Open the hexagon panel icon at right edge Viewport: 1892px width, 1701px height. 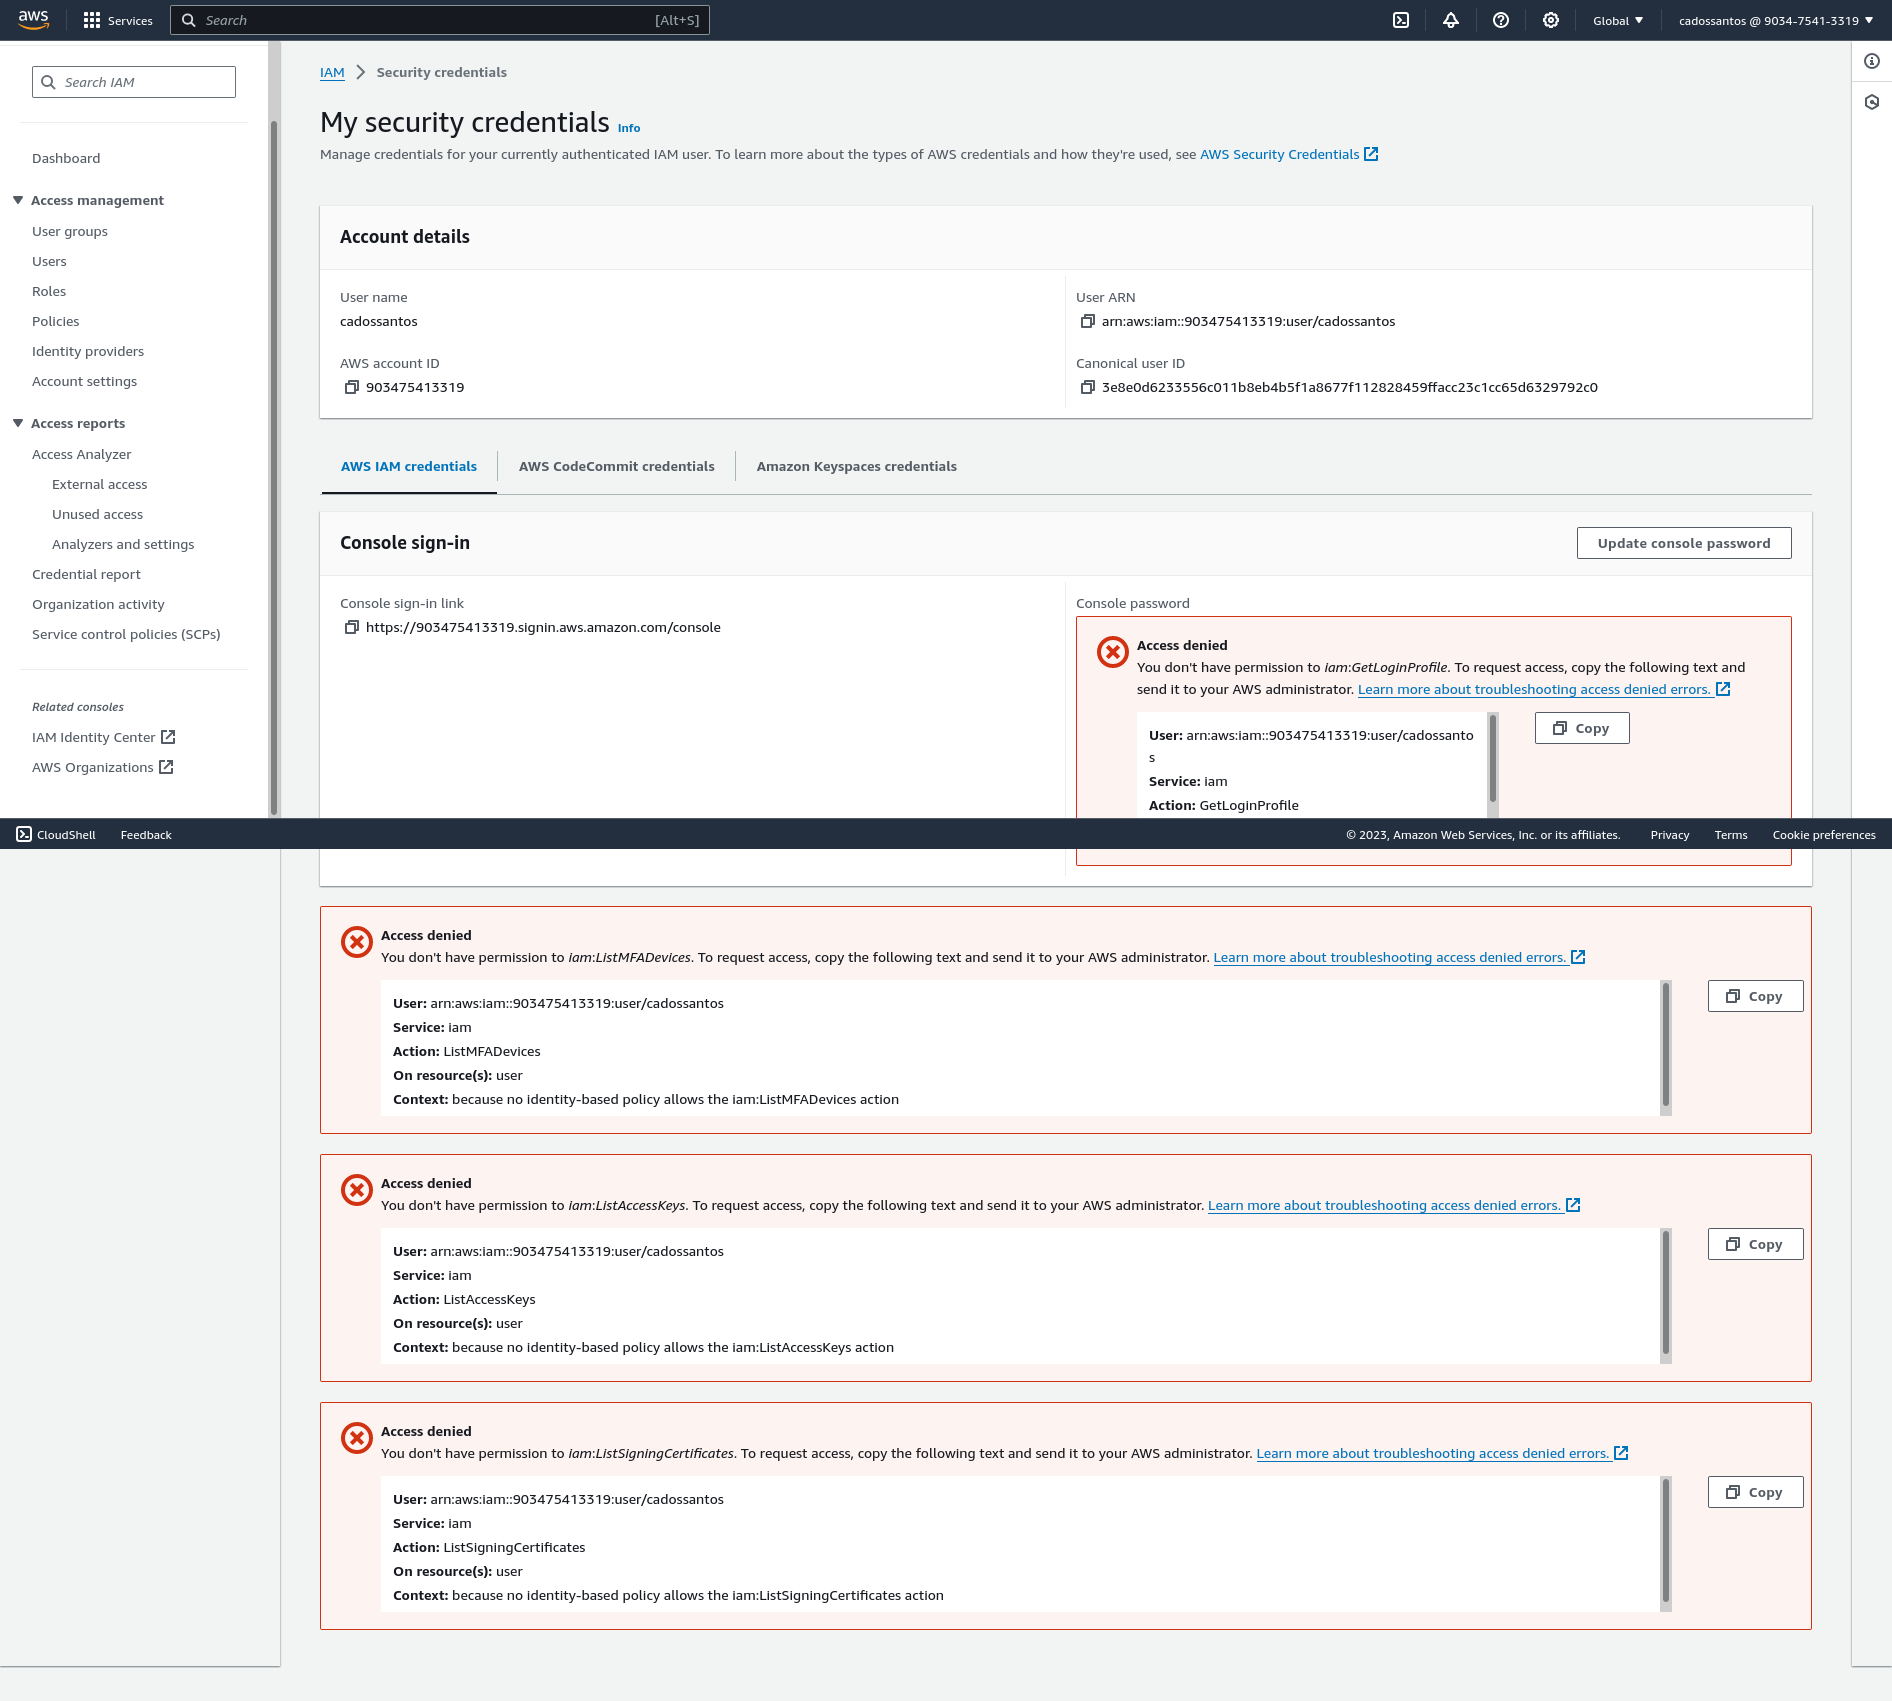click(1872, 102)
